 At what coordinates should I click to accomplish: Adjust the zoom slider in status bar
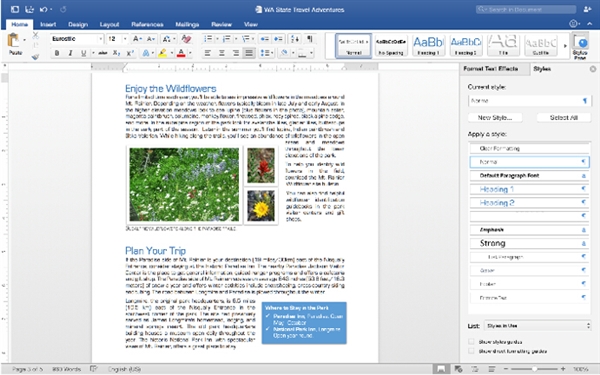click(x=534, y=369)
